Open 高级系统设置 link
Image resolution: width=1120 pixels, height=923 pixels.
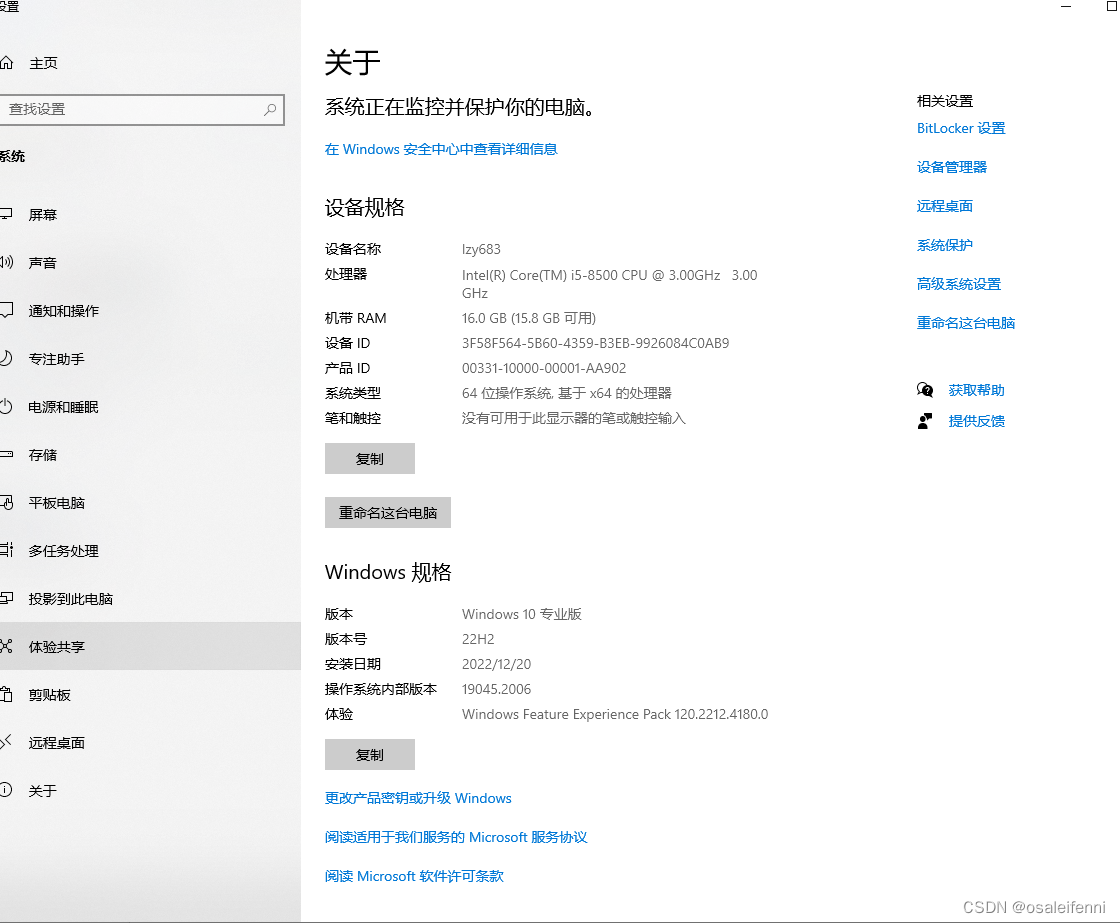coord(959,284)
